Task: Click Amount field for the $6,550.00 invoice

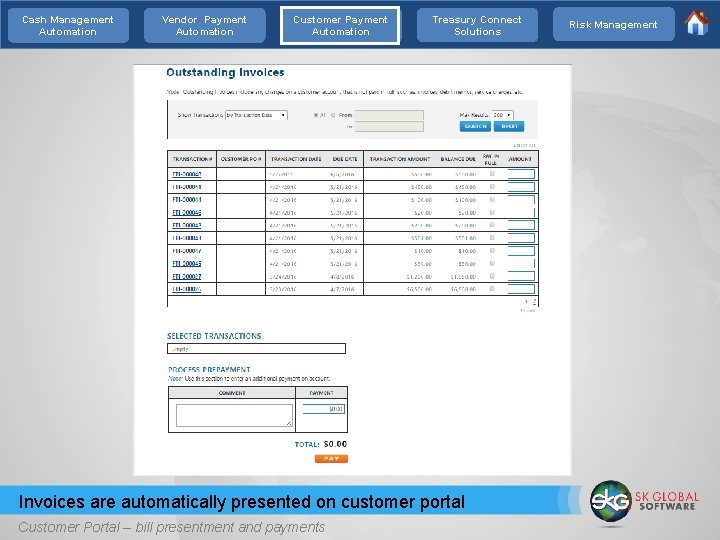Action: [x=521, y=289]
